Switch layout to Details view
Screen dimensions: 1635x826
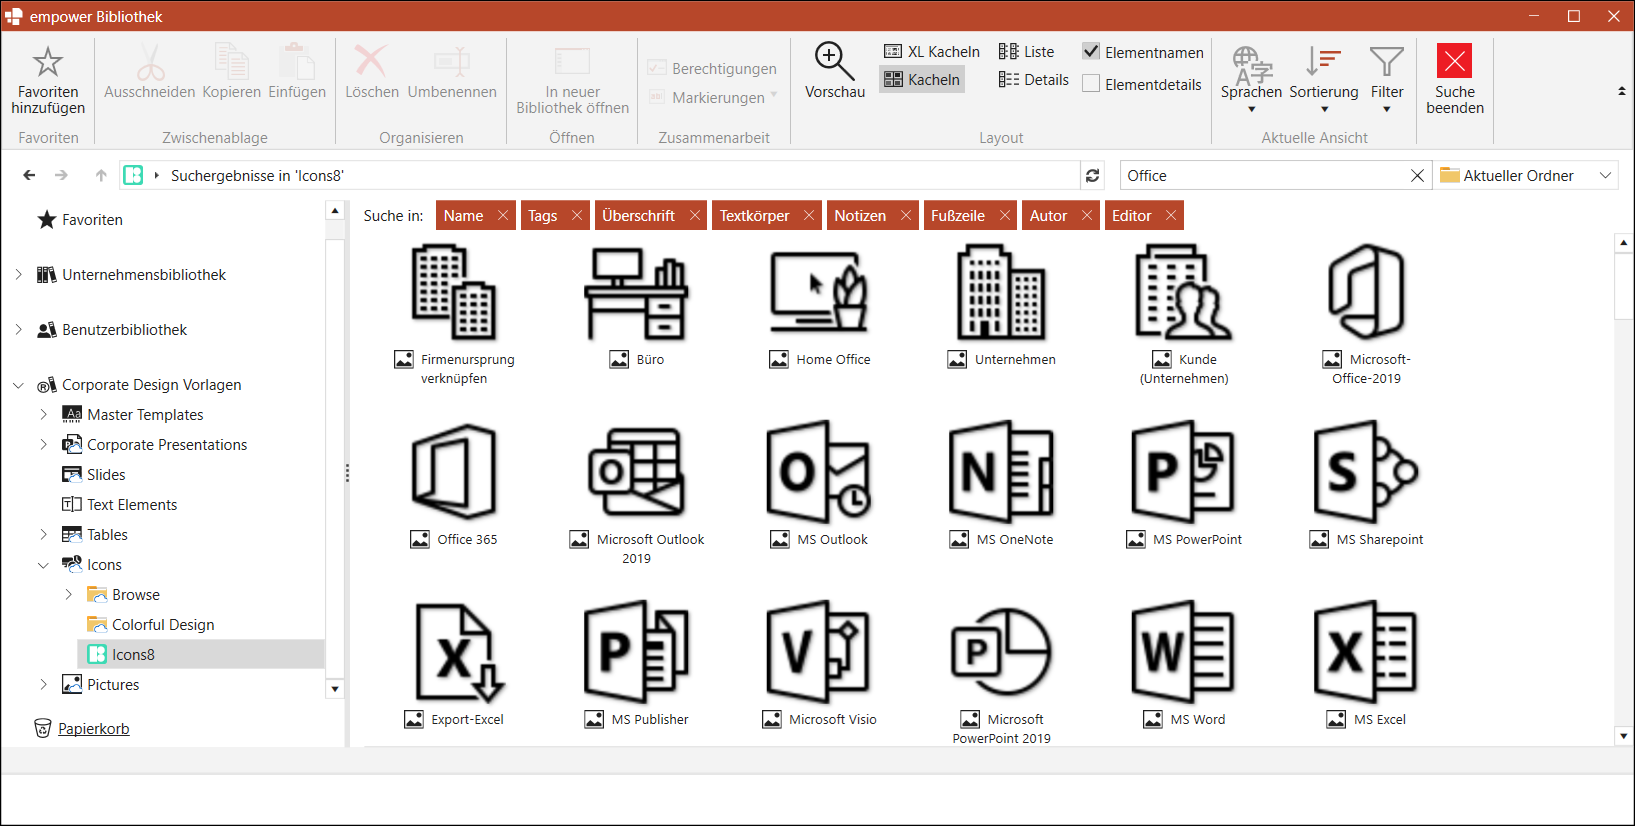[x=1033, y=80]
